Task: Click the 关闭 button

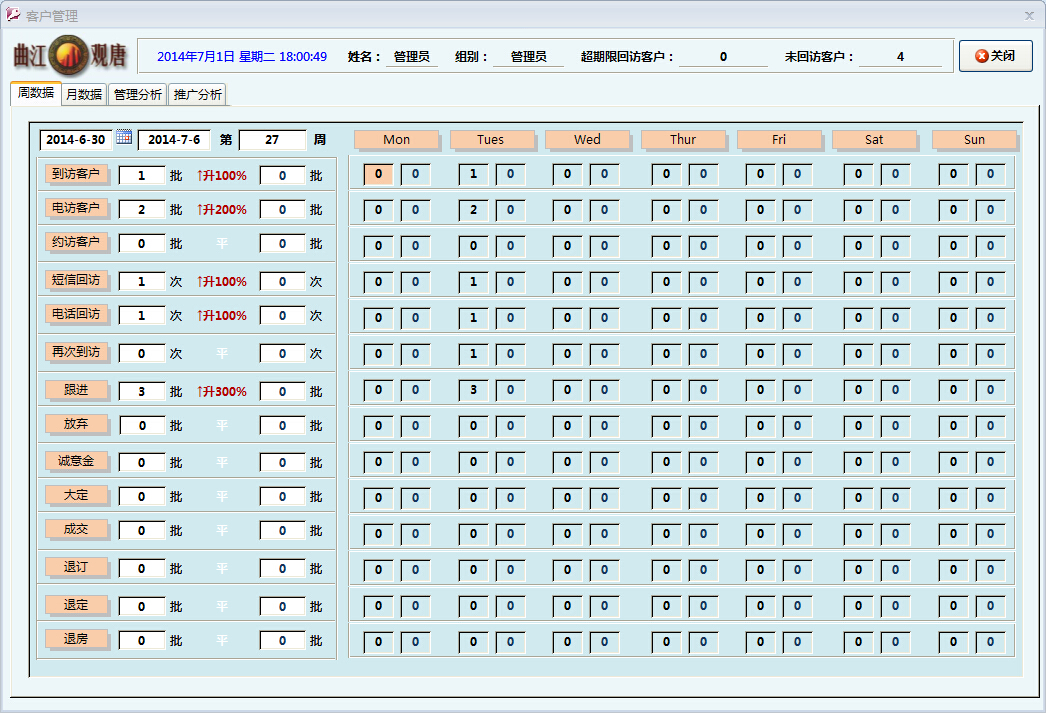Action: point(995,56)
